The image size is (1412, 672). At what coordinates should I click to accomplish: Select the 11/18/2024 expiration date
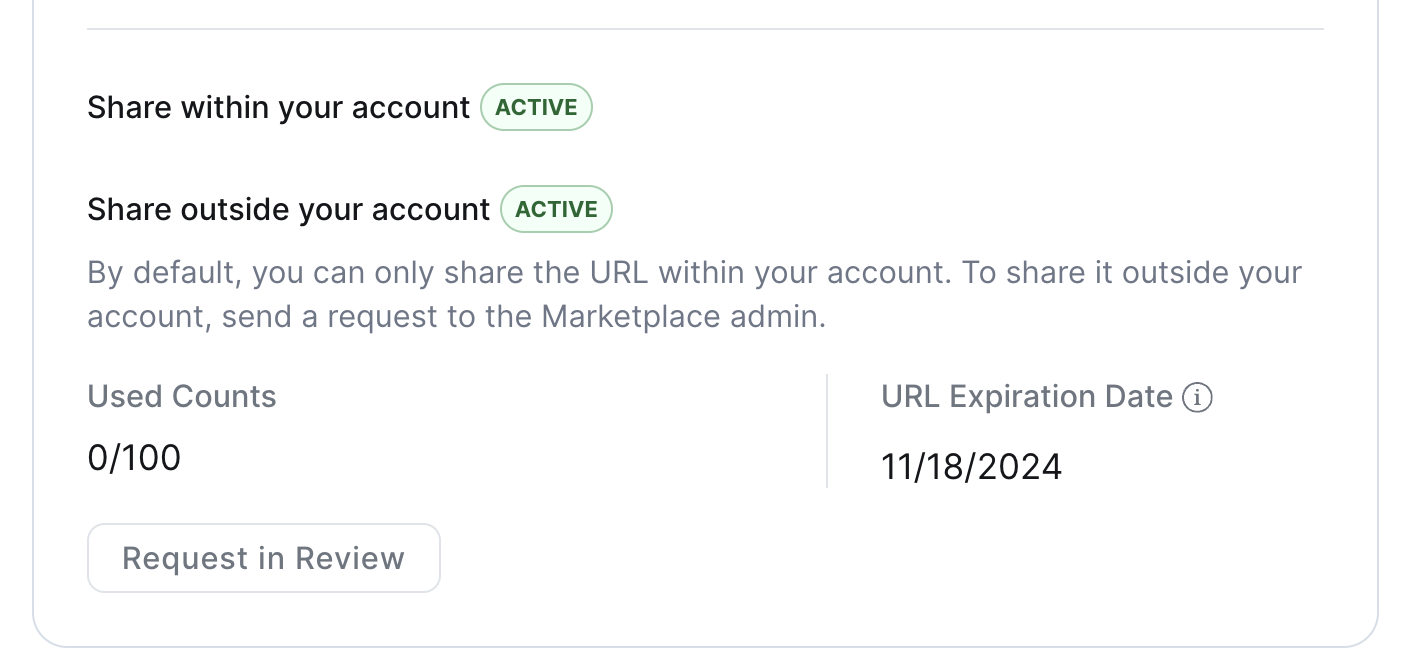(971, 467)
